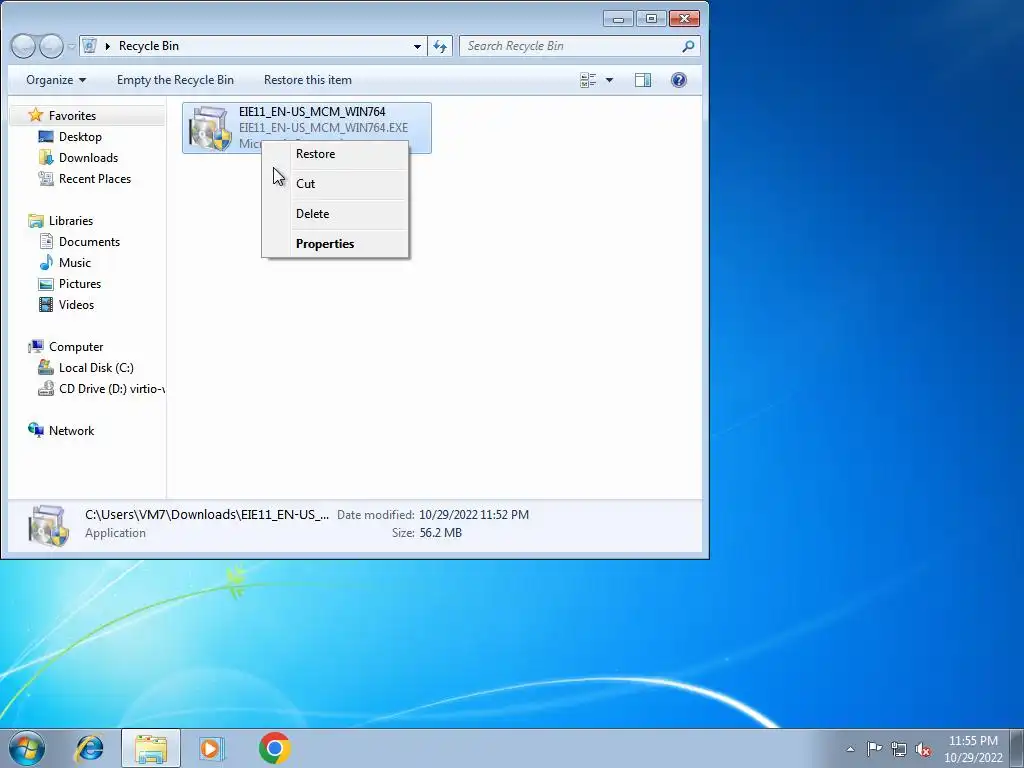This screenshot has height=768, width=1024.
Task: Select the EIE11_EN-US_MCM_WIN764 file name
Action: 312,112
